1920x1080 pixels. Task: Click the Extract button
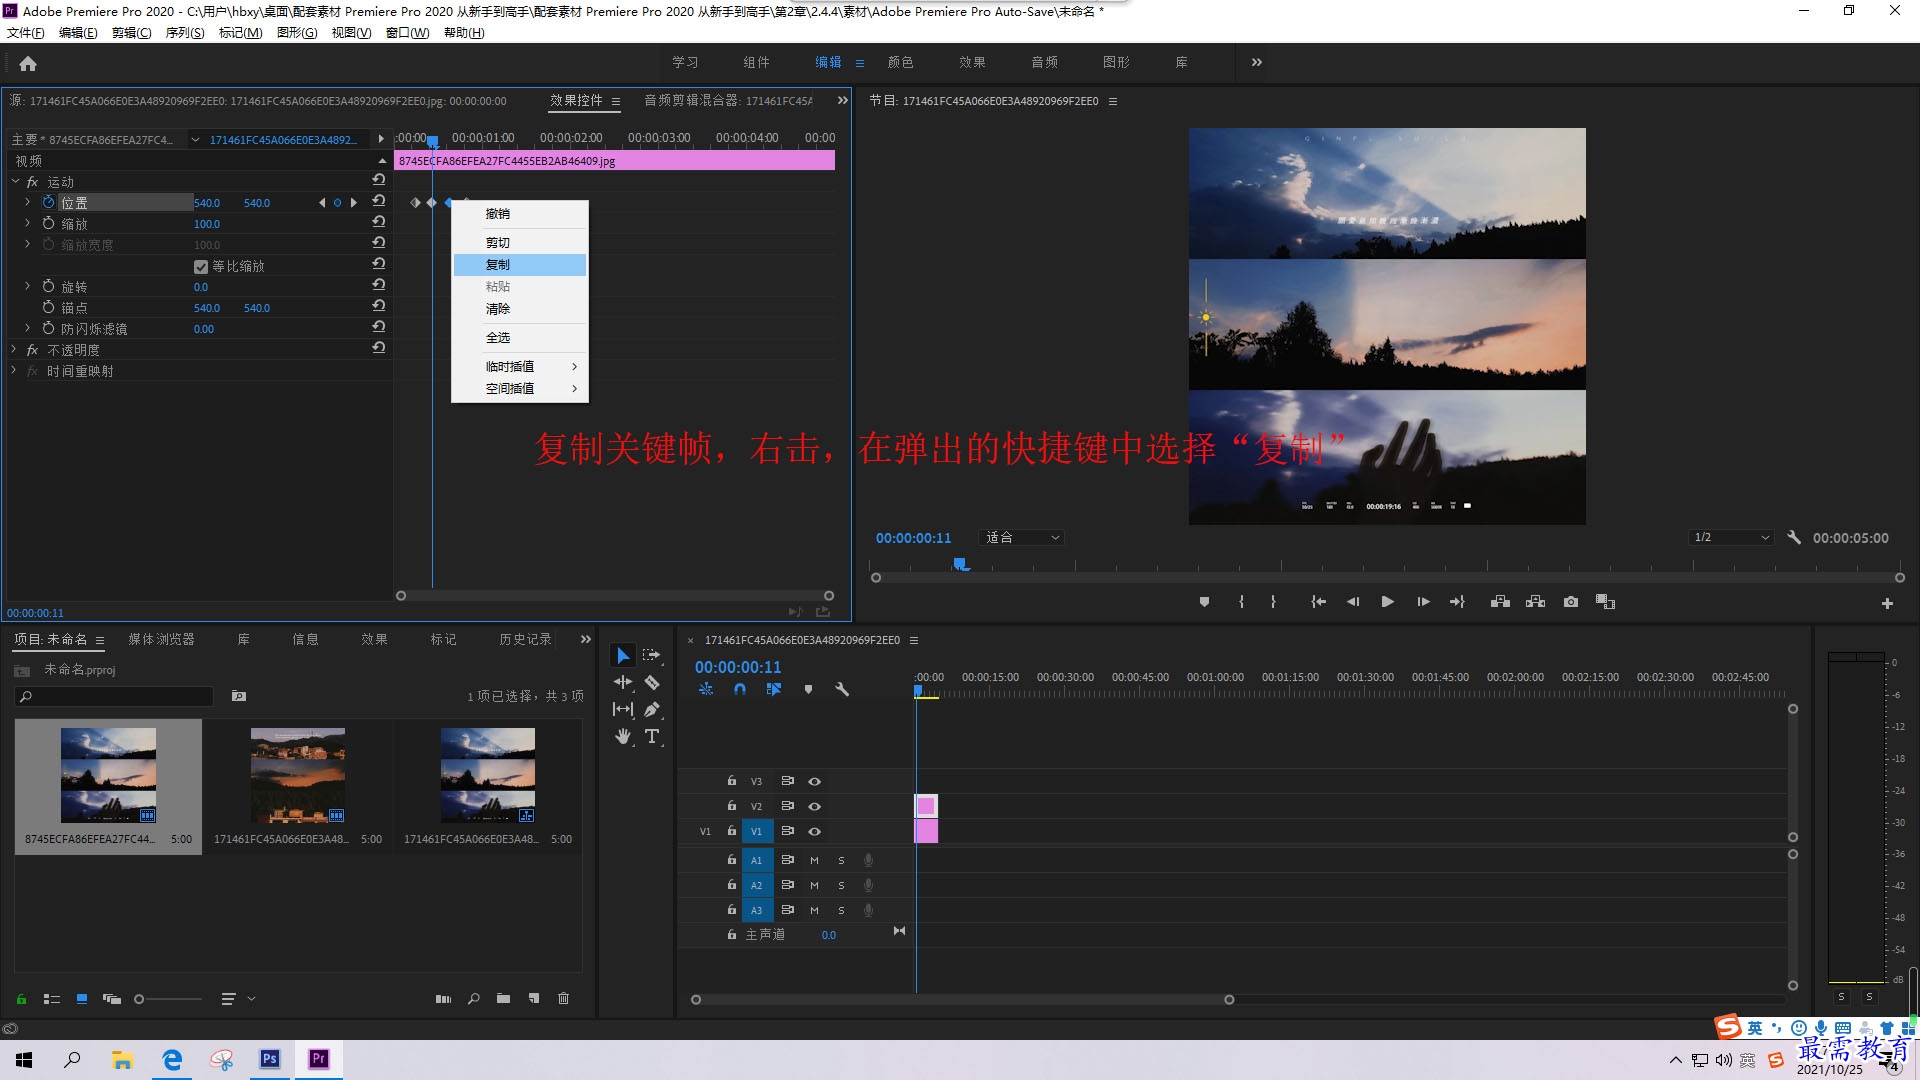click(x=1535, y=602)
